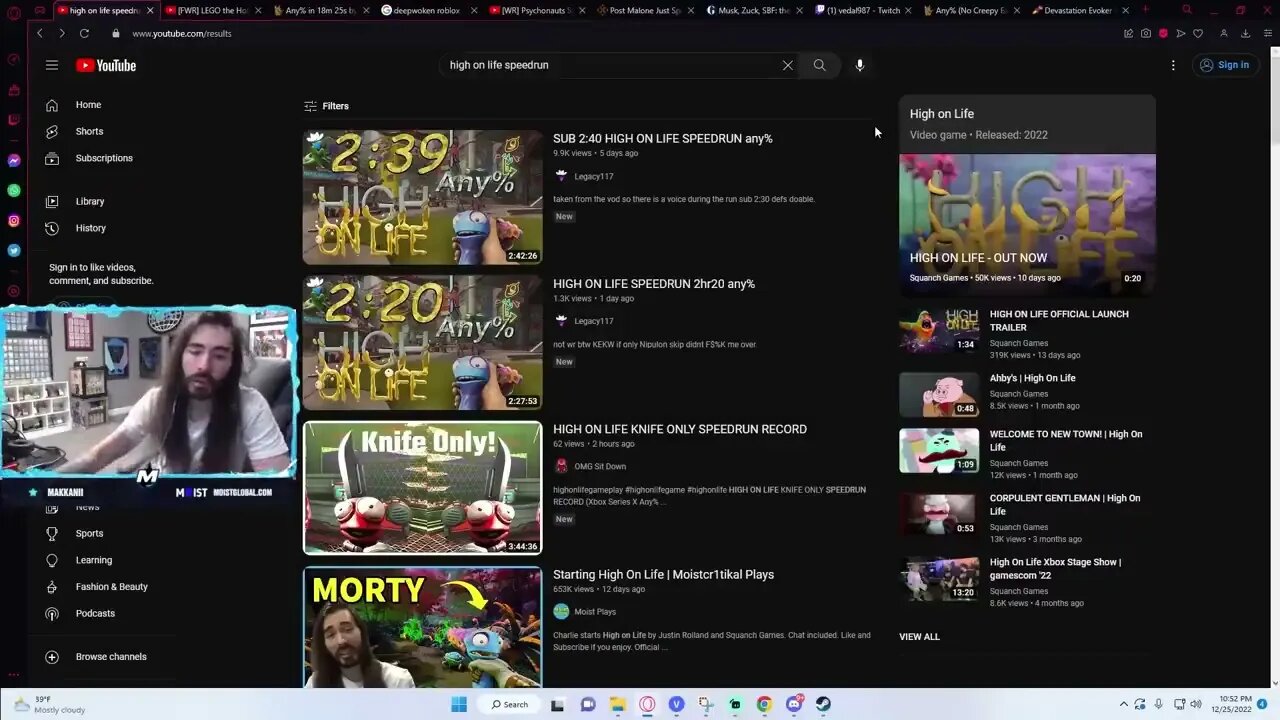
Task: Switch to 'Post Malone Just Sp' tab
Action: pos(645,10)
